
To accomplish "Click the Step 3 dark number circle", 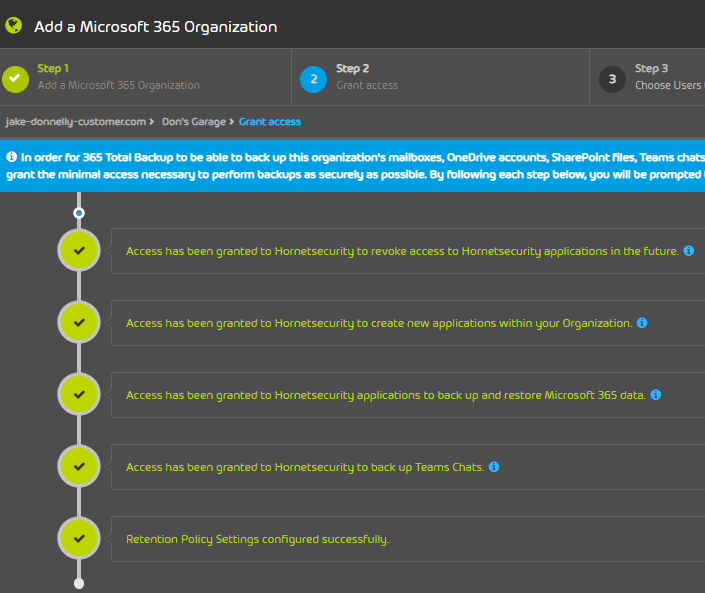I will click(x=612, y=79).
